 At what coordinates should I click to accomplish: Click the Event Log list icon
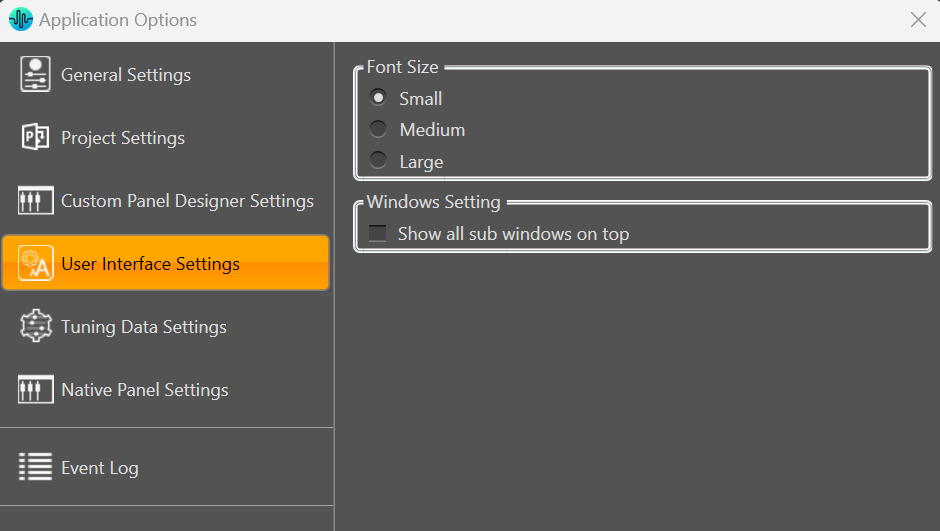[35, 467]
